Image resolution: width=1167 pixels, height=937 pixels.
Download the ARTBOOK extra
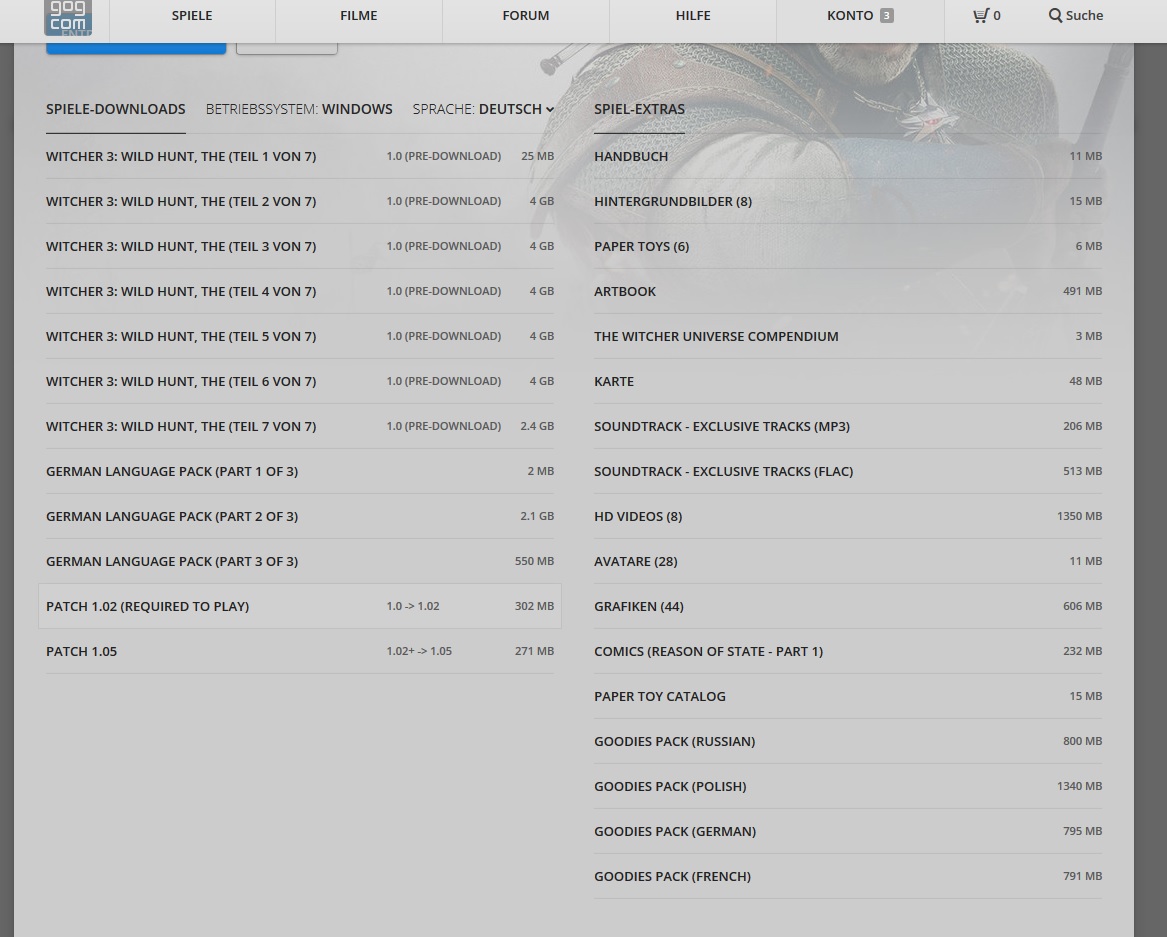click(x=848, y=292)
